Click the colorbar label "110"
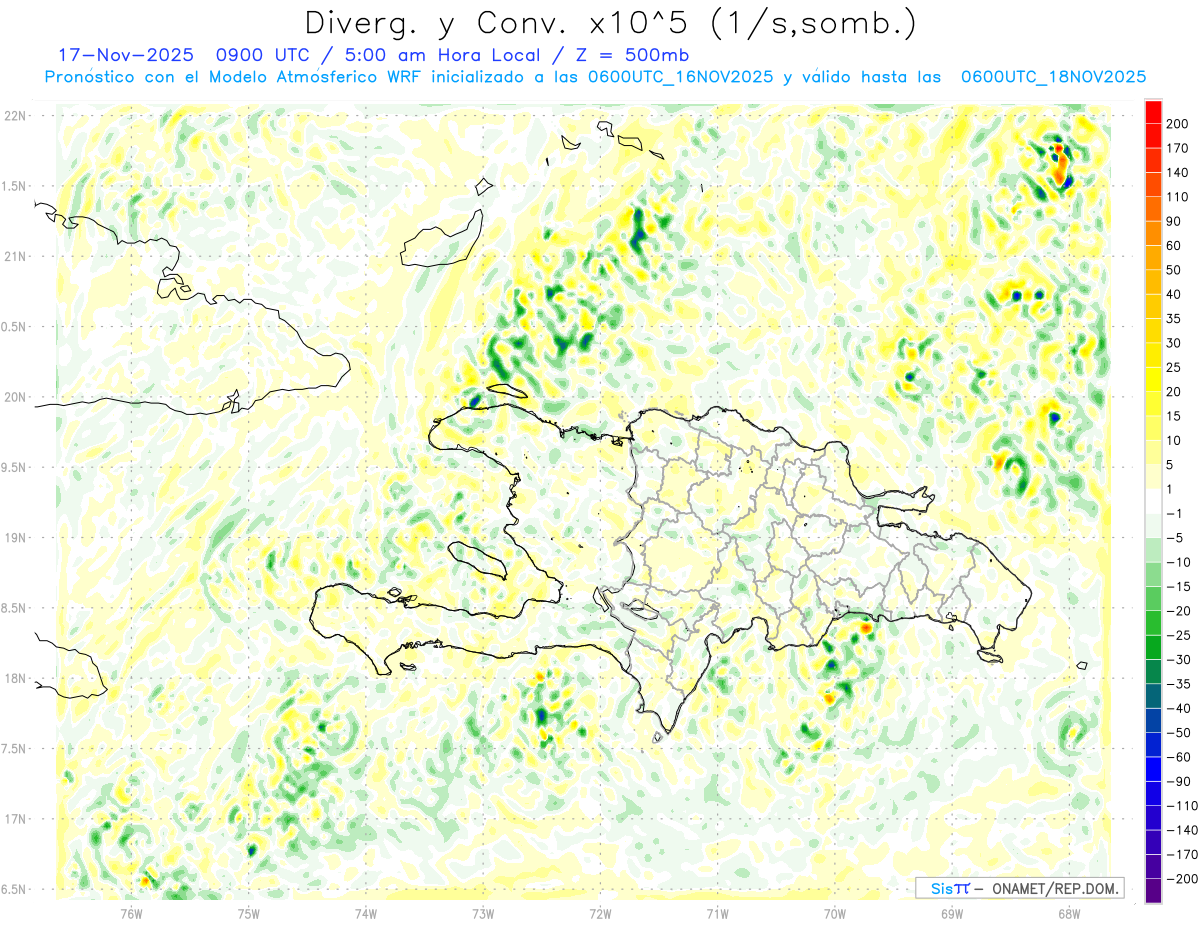1200x927 pixels. point(1179,197)
